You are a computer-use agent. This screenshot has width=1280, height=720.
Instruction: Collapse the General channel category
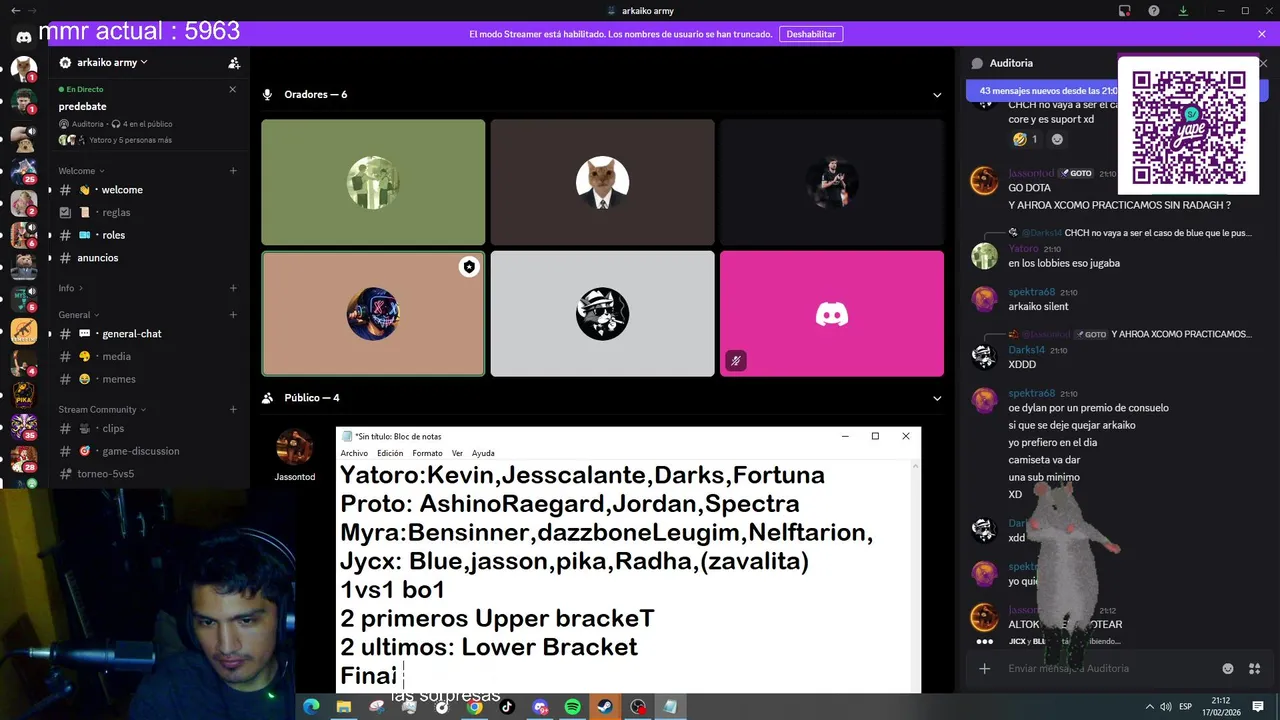point(79,315)
